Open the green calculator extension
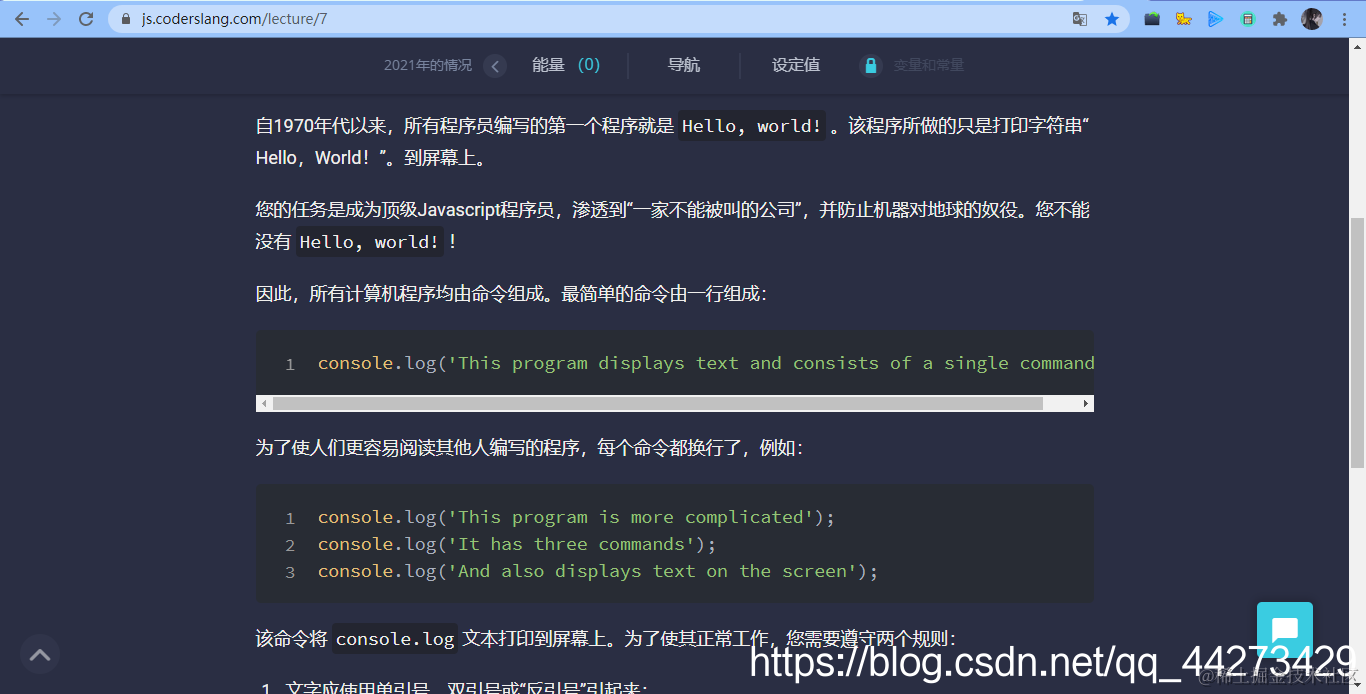This screenshot has height=694, width=1366. [1248, 19]
